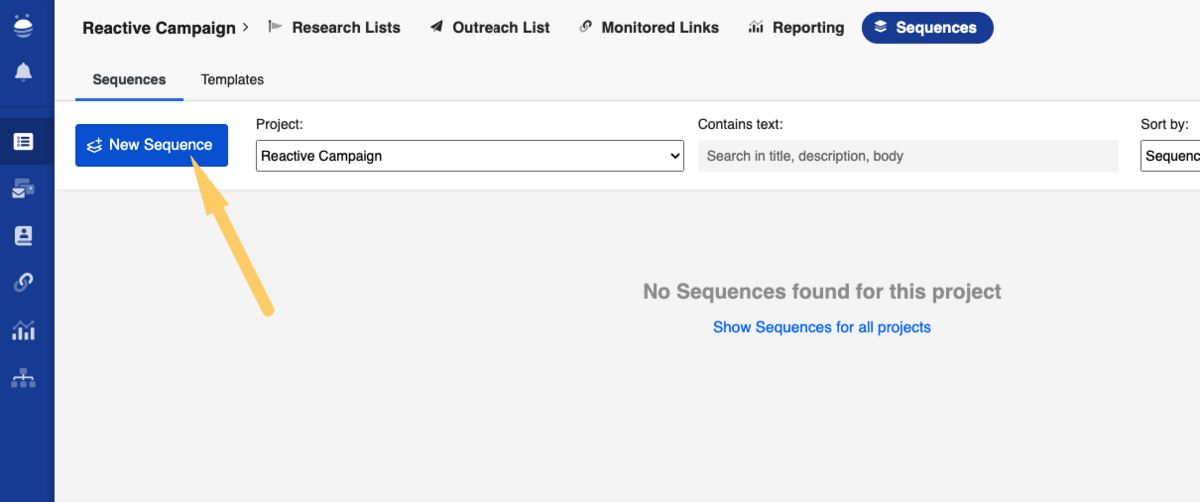
Task: Open the mail inbox icon in sidebar
Action: (x=23, y=189)
